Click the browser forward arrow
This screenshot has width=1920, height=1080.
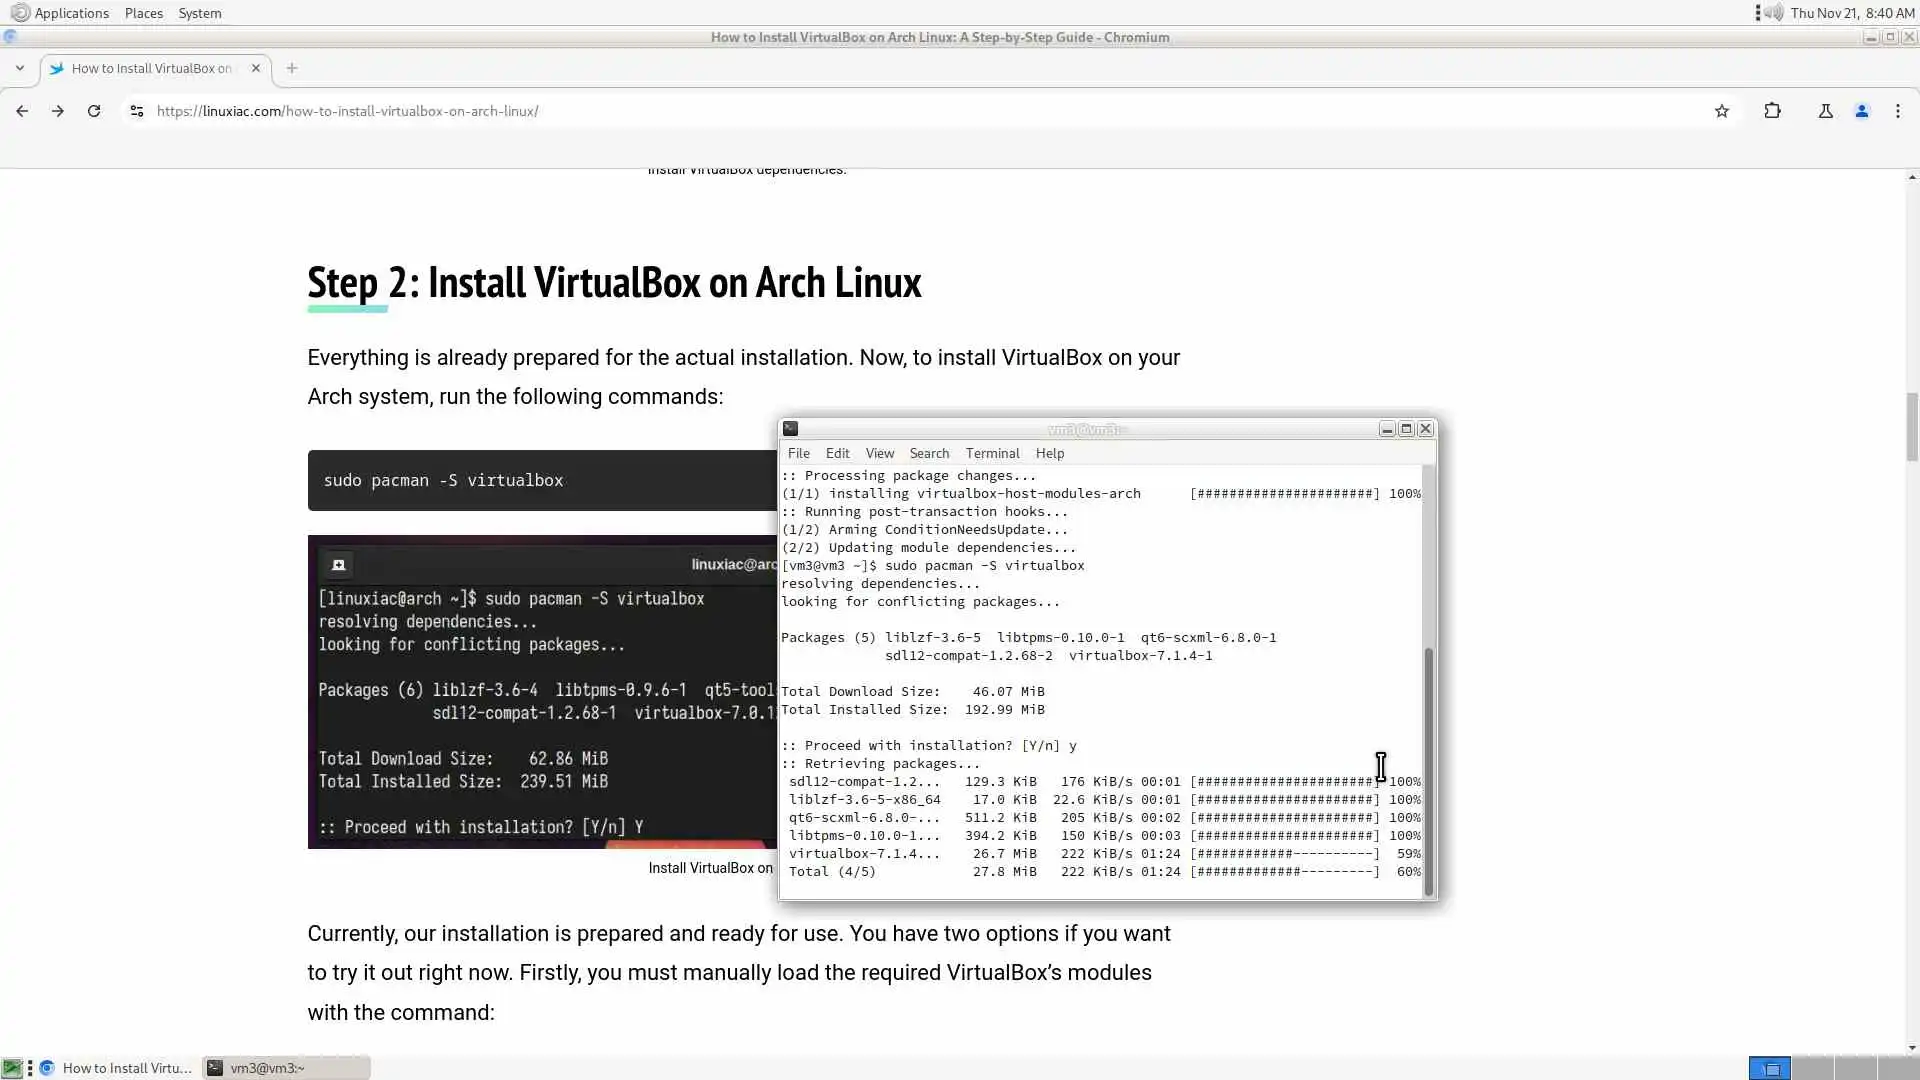pyautogui.click(x=58, y=111)
